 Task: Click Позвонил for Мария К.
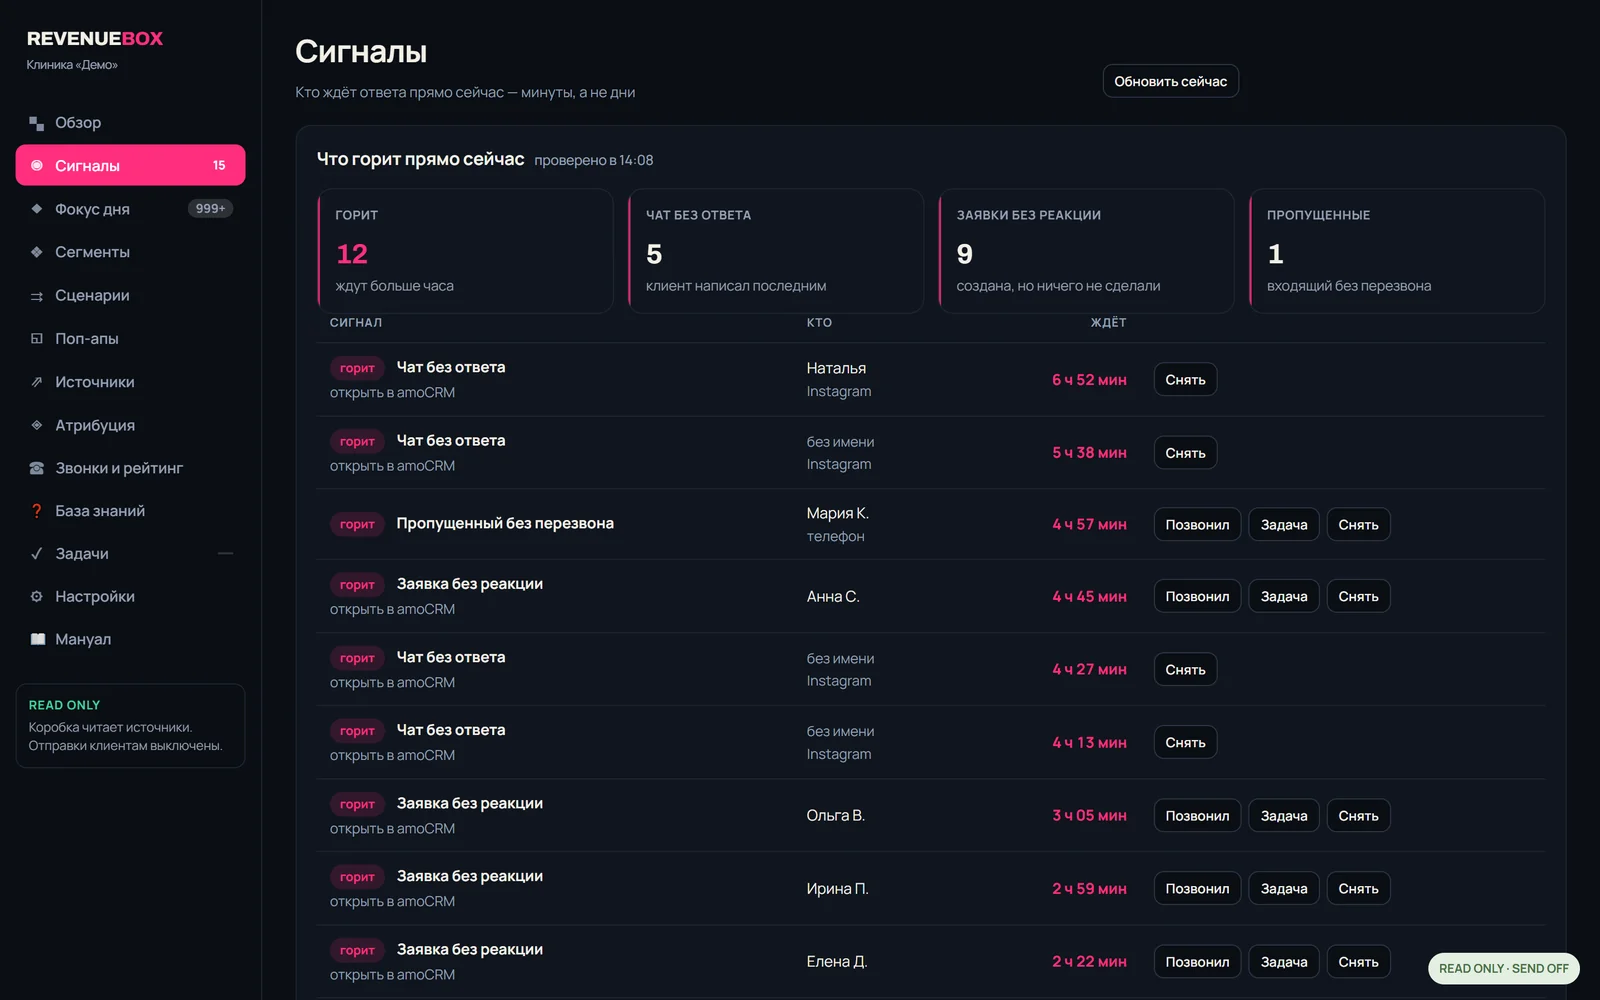[1197, 525]
